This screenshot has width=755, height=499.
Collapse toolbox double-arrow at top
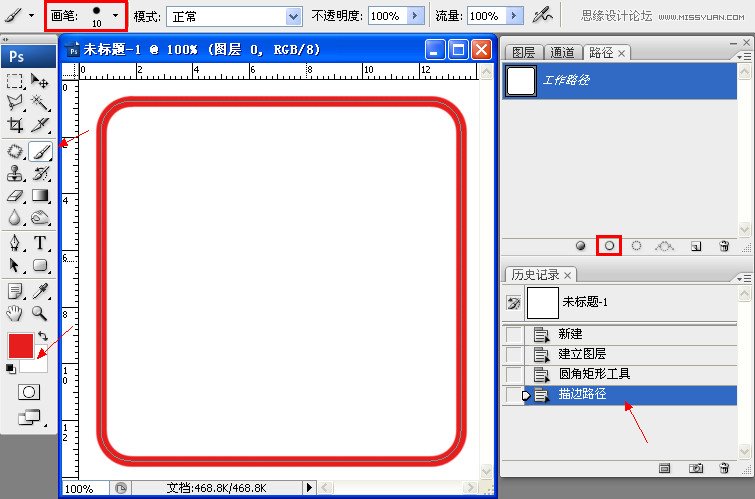pyautogui.click(x=5, y=39)
